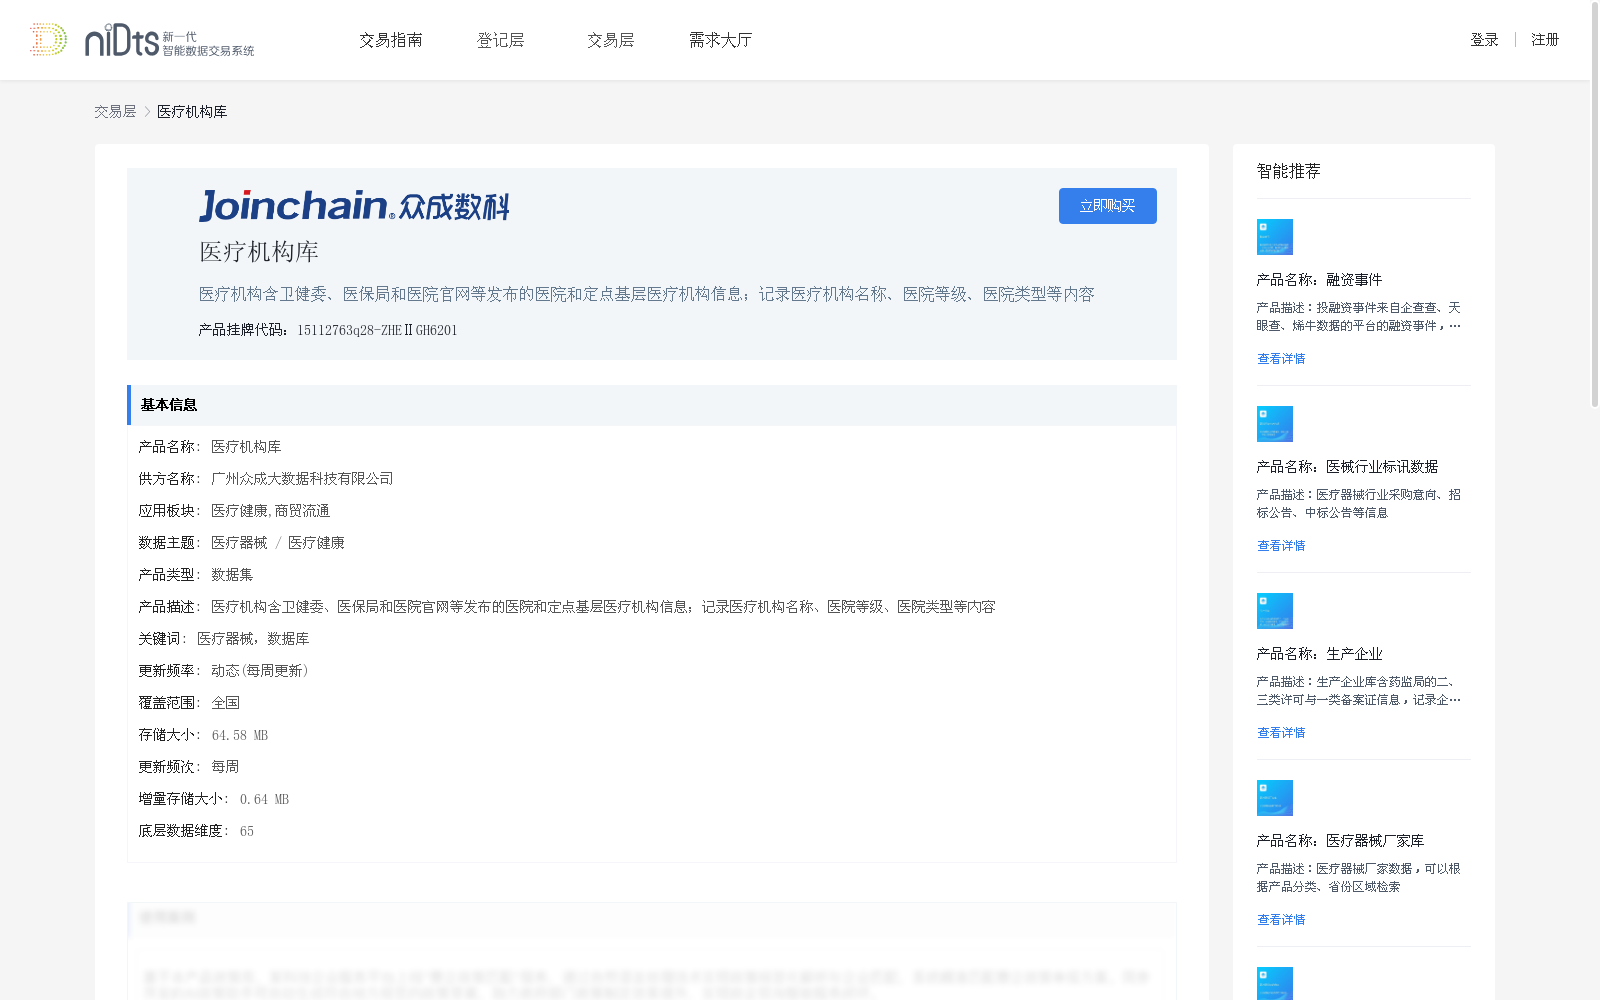Select data dimension value 65
Image resolution: width=1600 pixels, height=1000 pixels.
(247, 831)
